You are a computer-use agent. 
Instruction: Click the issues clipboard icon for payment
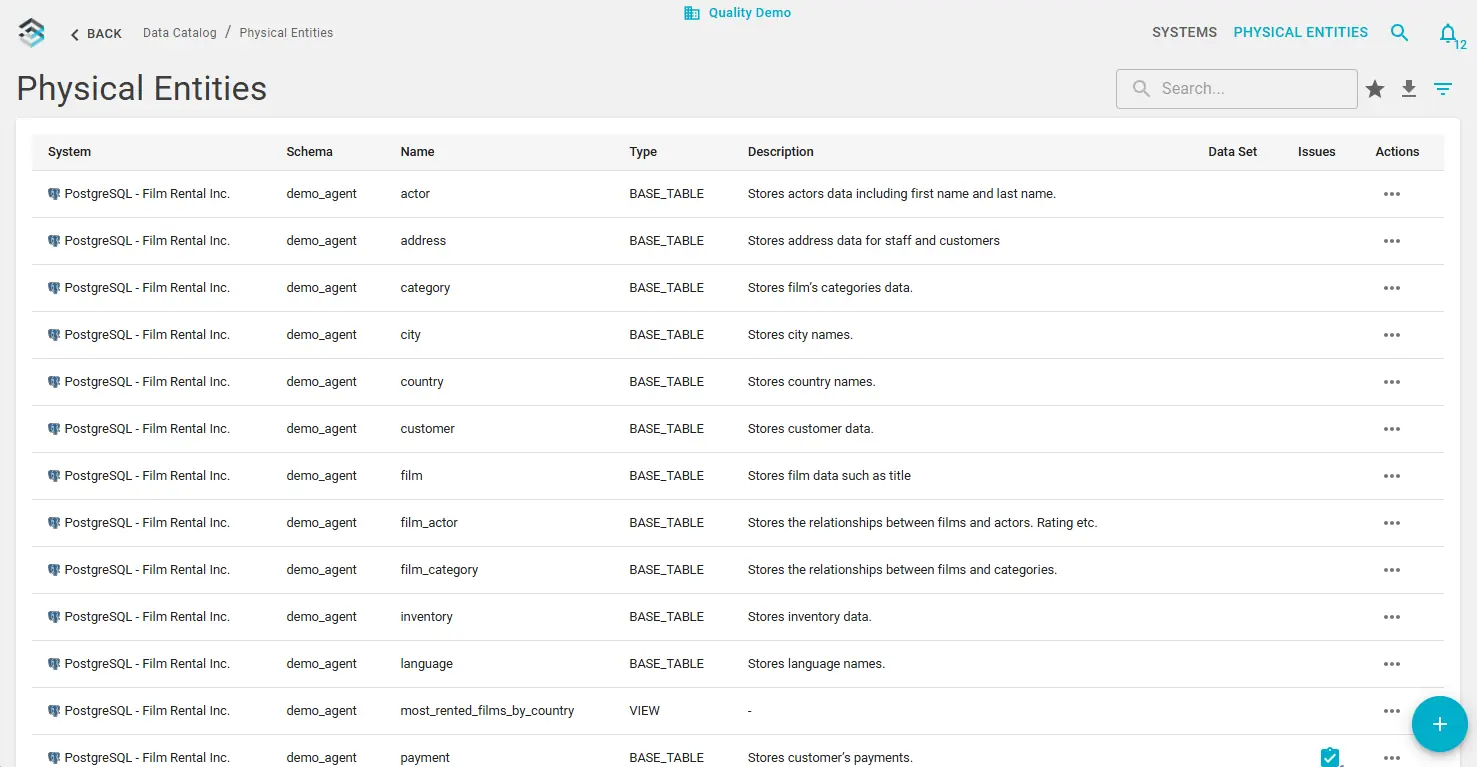click(x=1329, y=757)
